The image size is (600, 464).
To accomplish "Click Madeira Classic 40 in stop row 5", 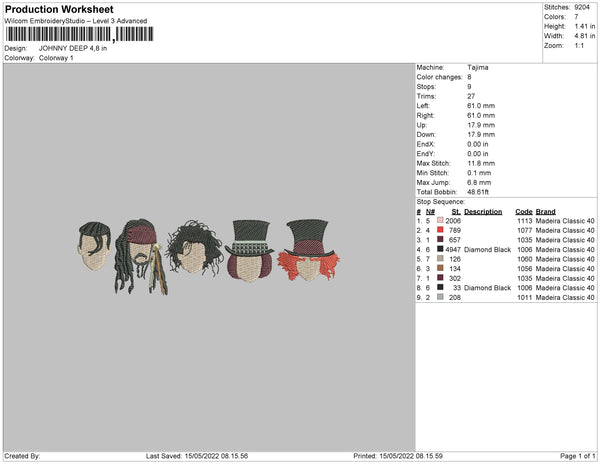I will point(565,259).
